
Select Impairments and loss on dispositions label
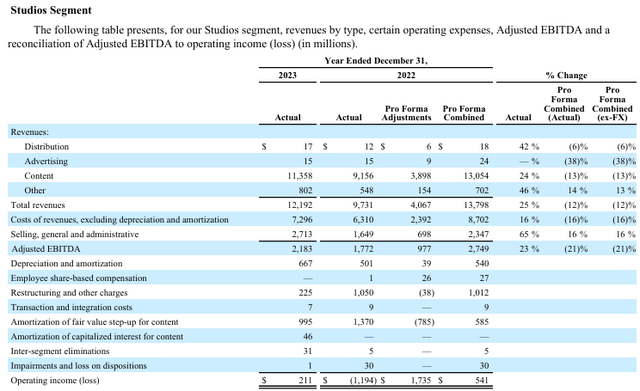pos(79,366)
